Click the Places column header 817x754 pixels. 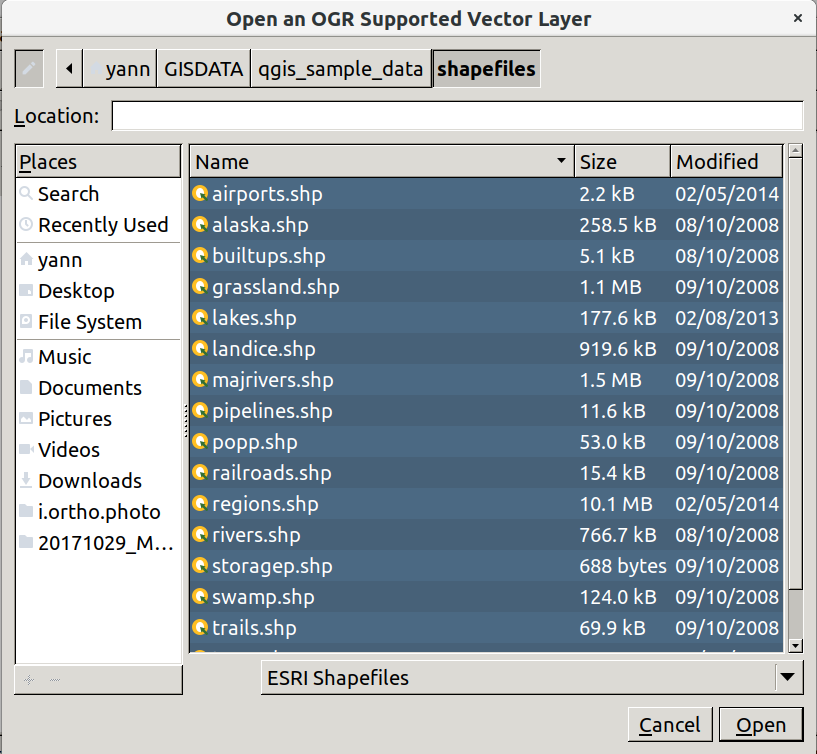[x=98, y=162]
